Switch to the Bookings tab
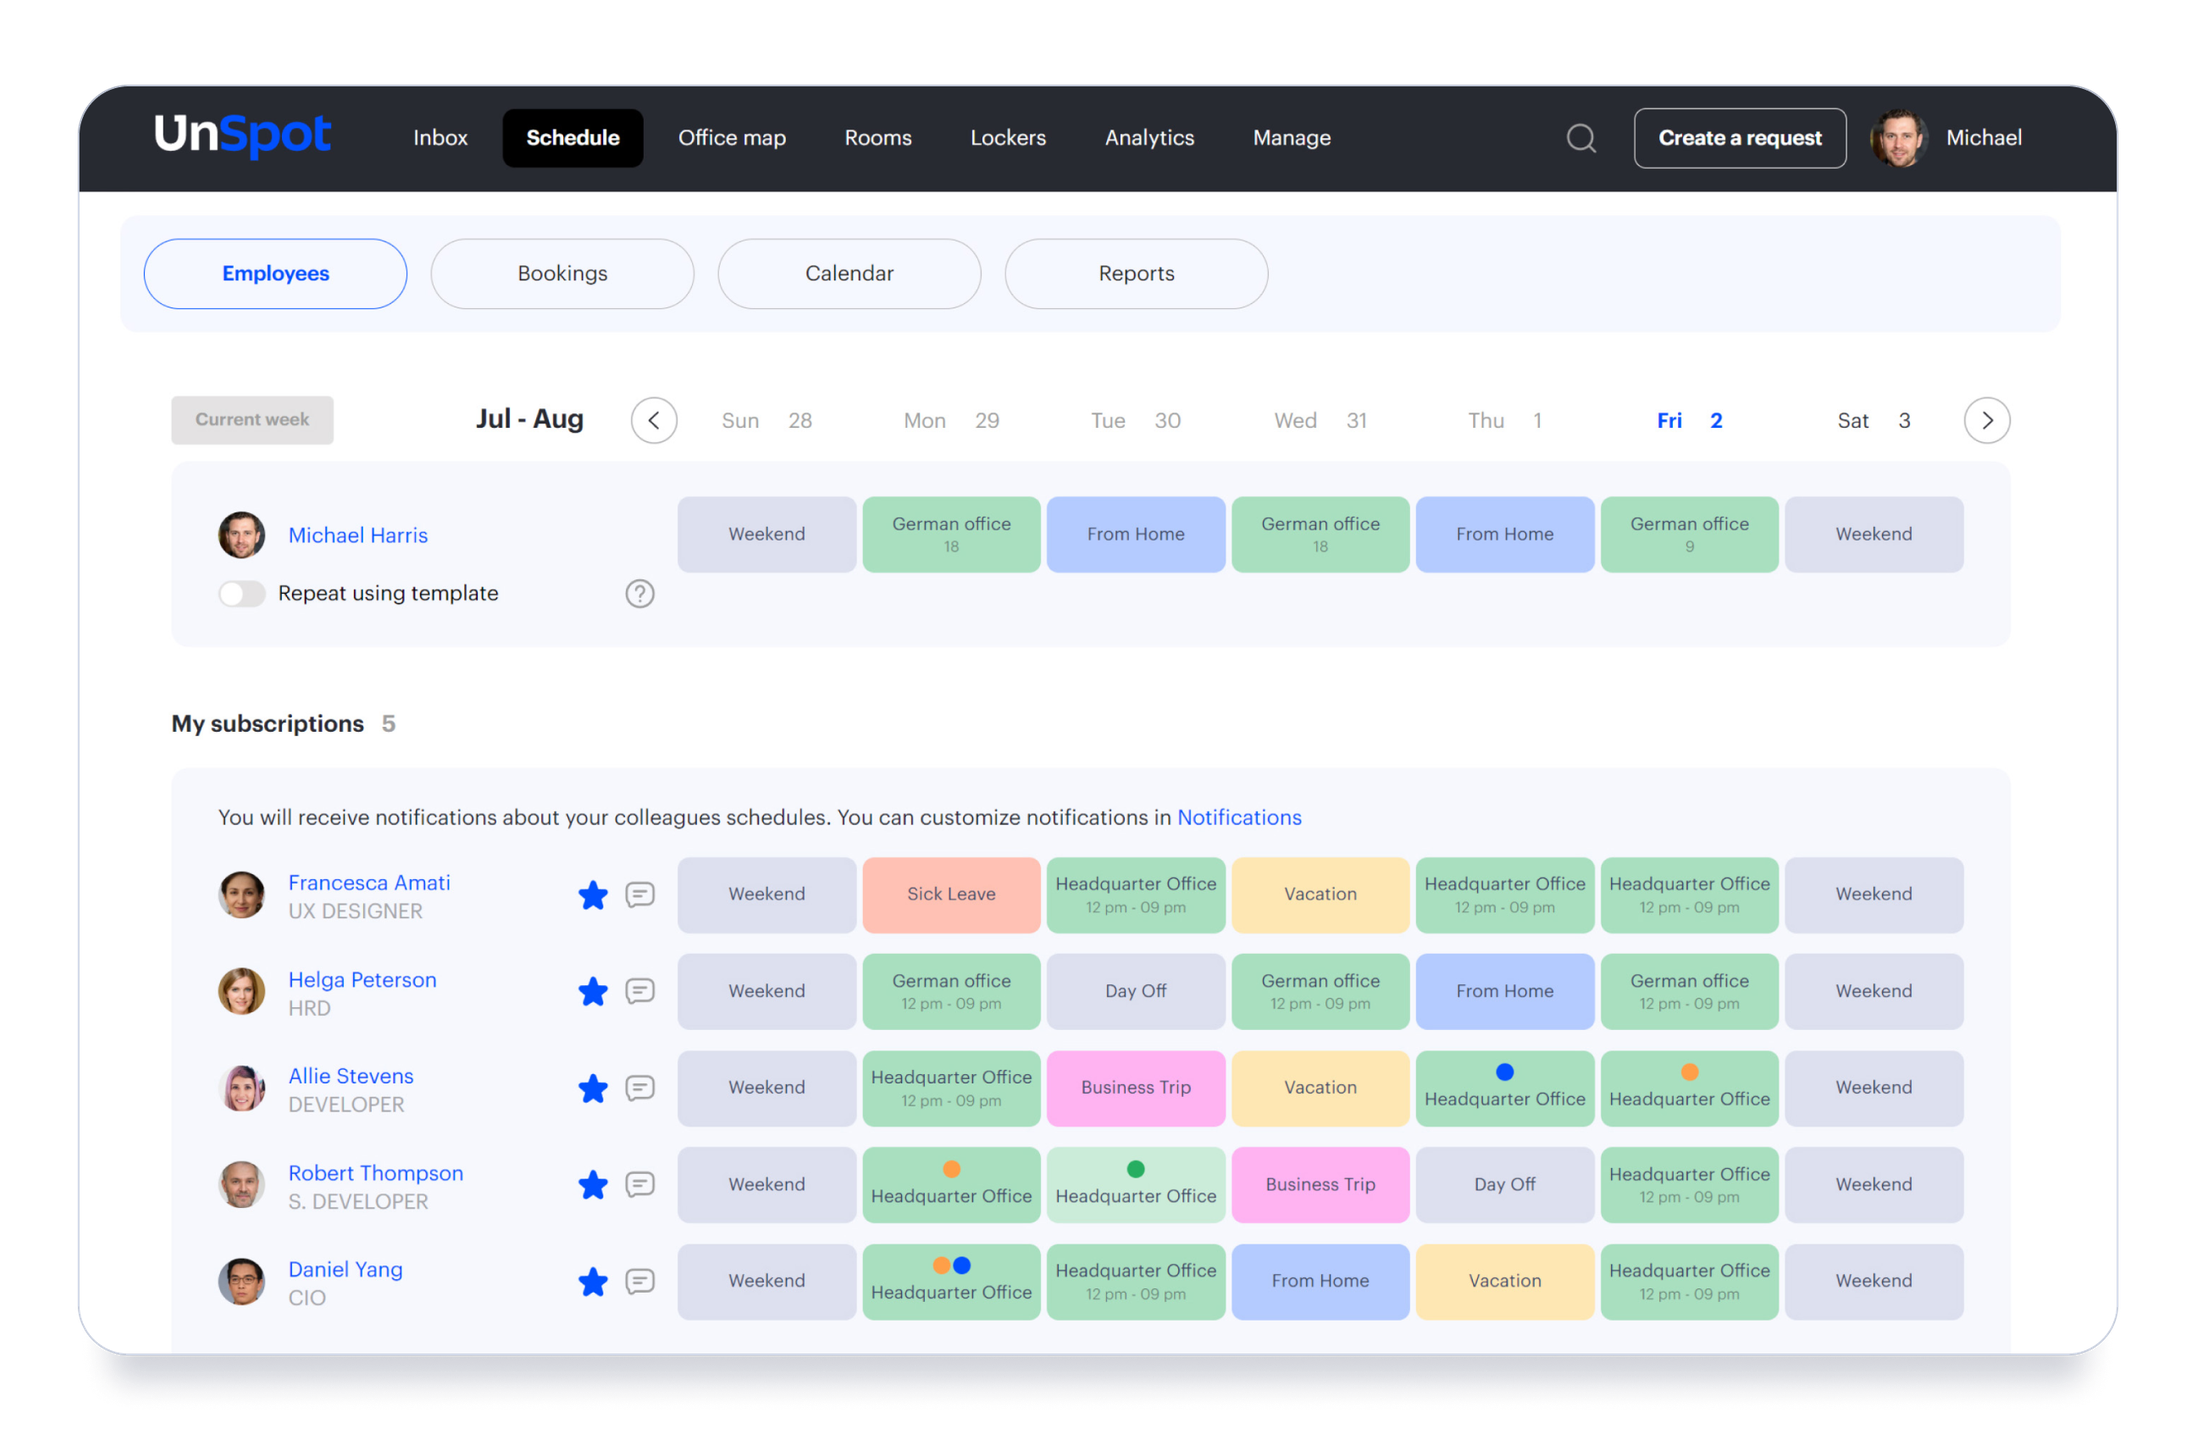Screen dimensions: 2197x1440 point(562,273)
